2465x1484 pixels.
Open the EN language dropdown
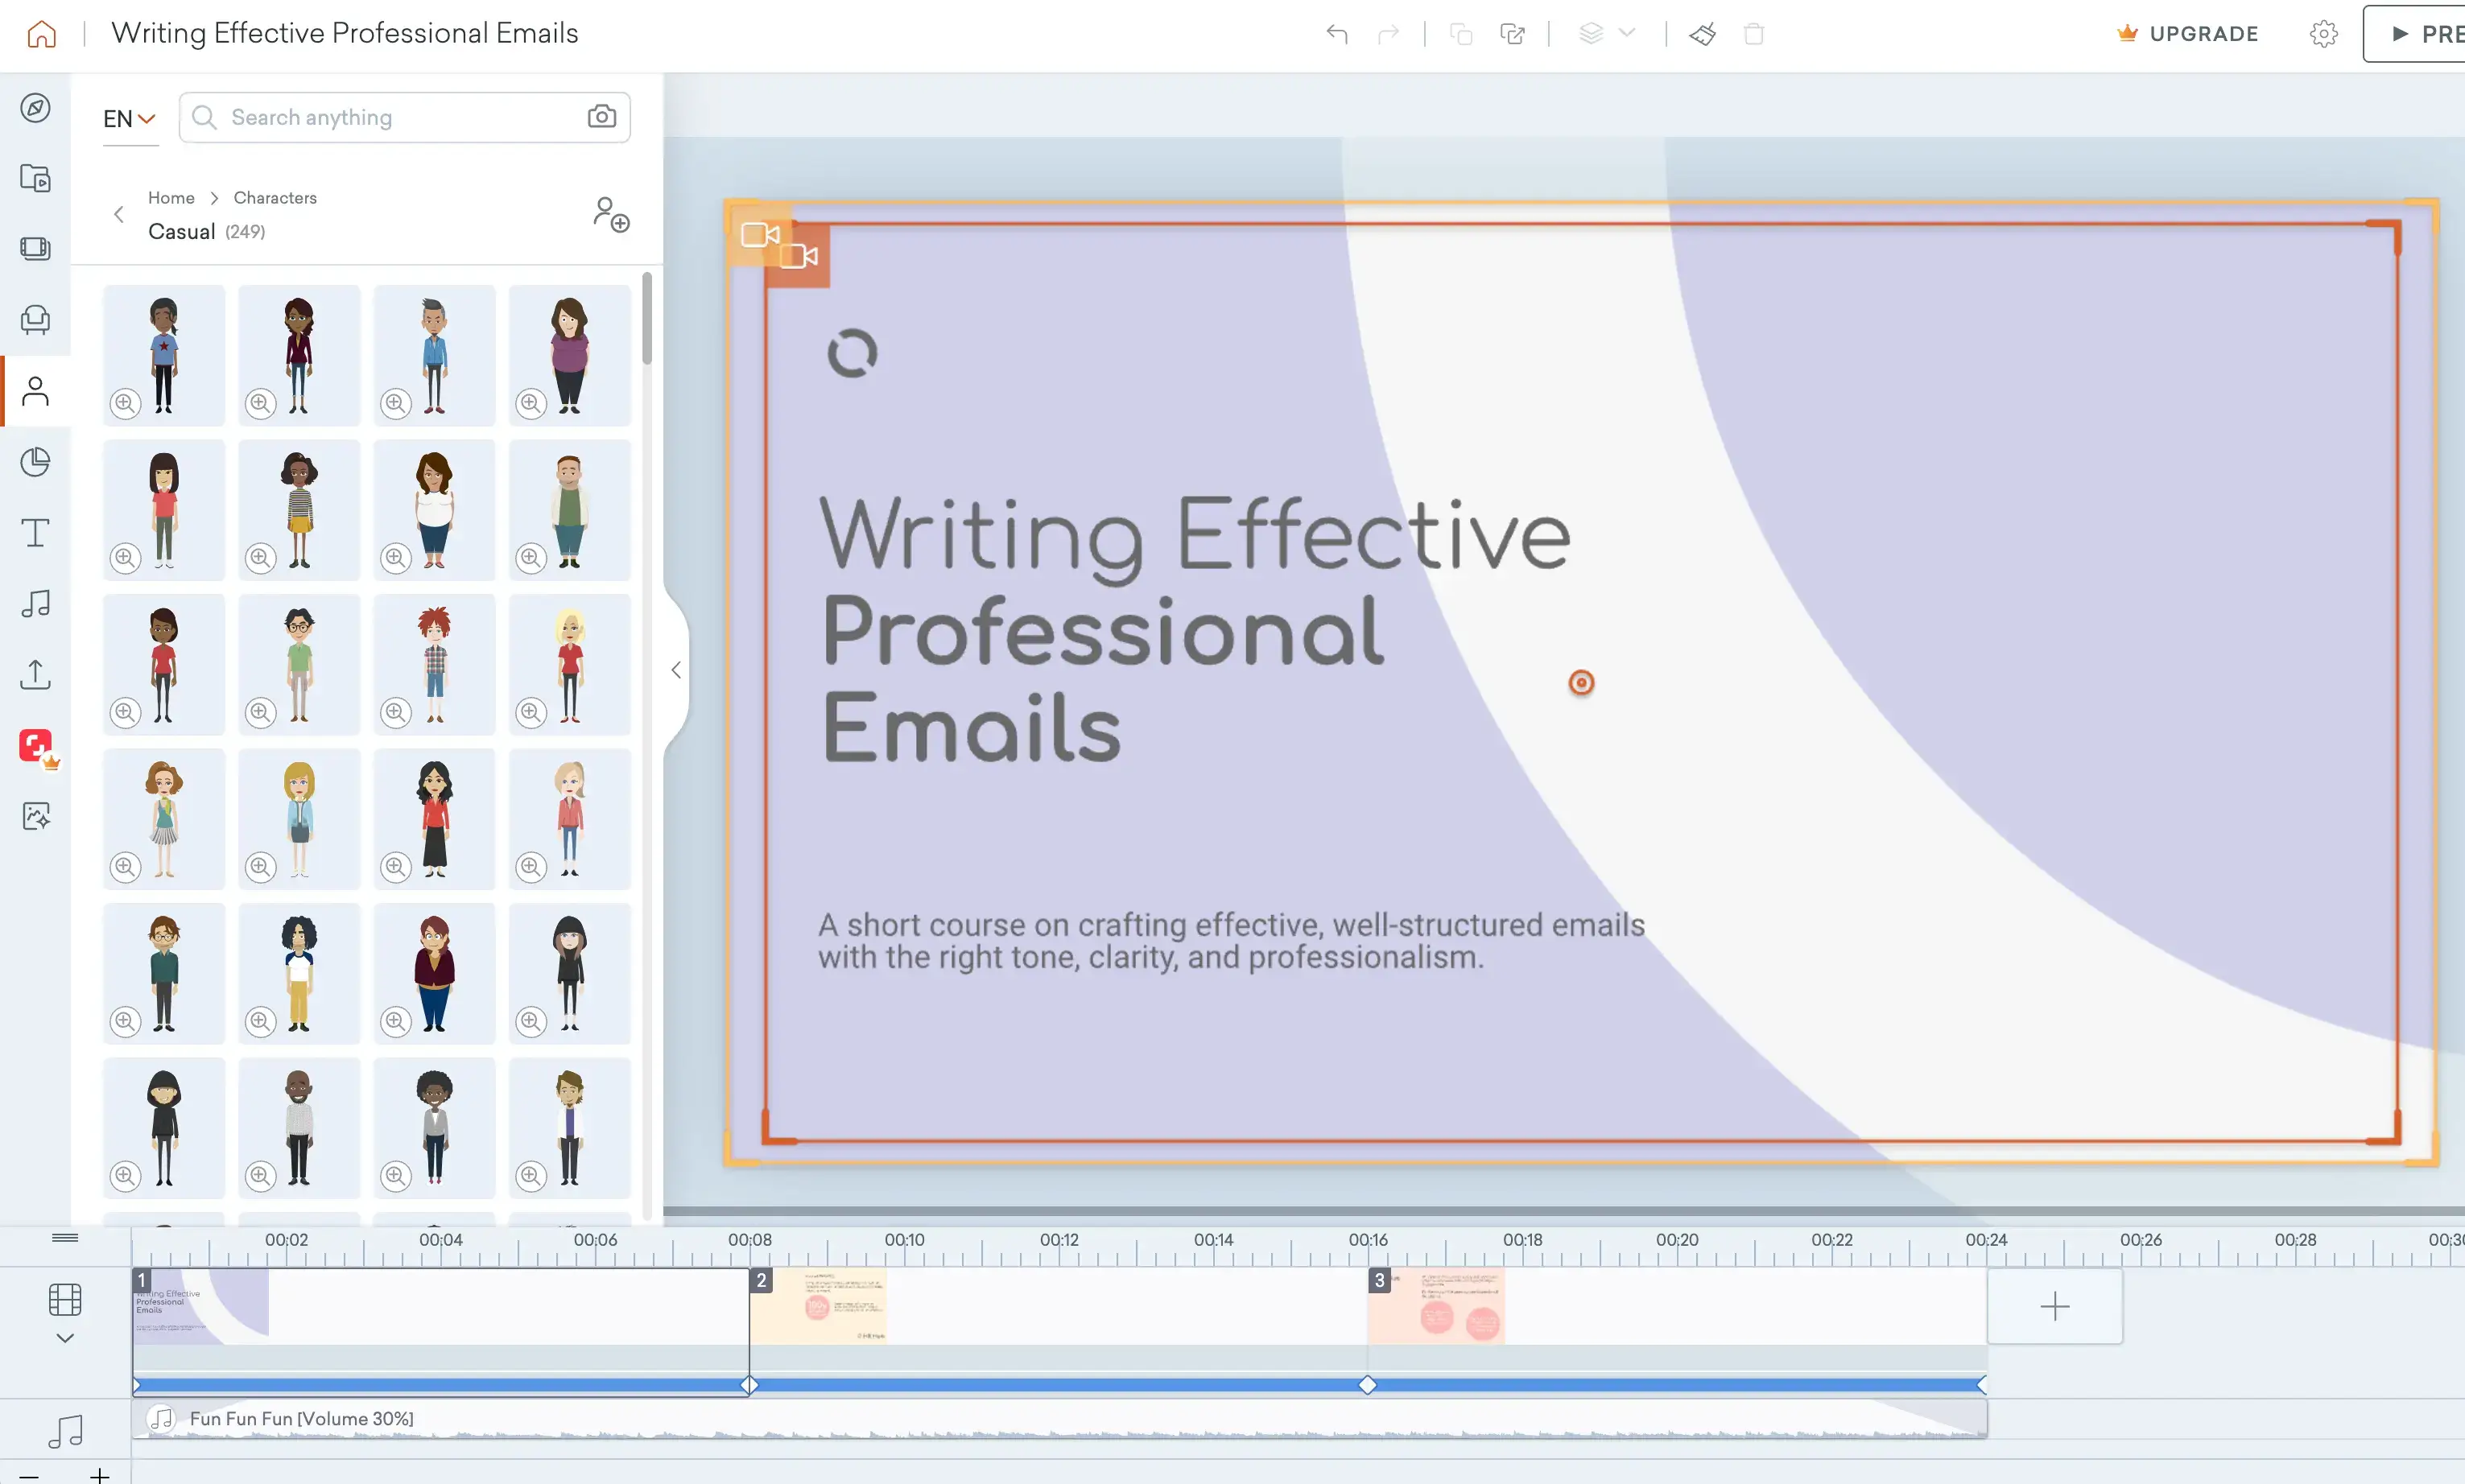click(129, 119)
